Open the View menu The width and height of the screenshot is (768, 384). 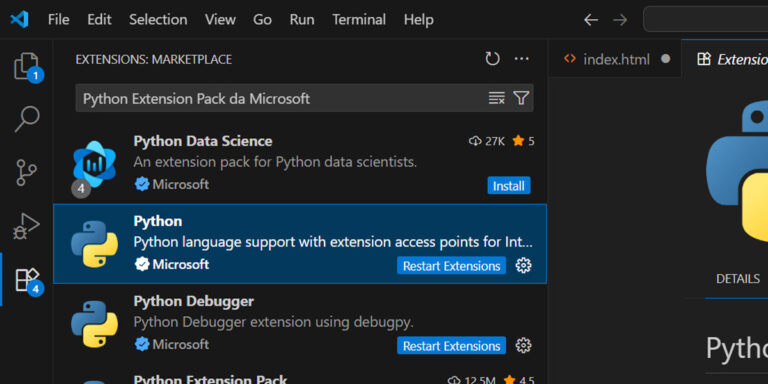pyautogui.click(x=220, y=20)
